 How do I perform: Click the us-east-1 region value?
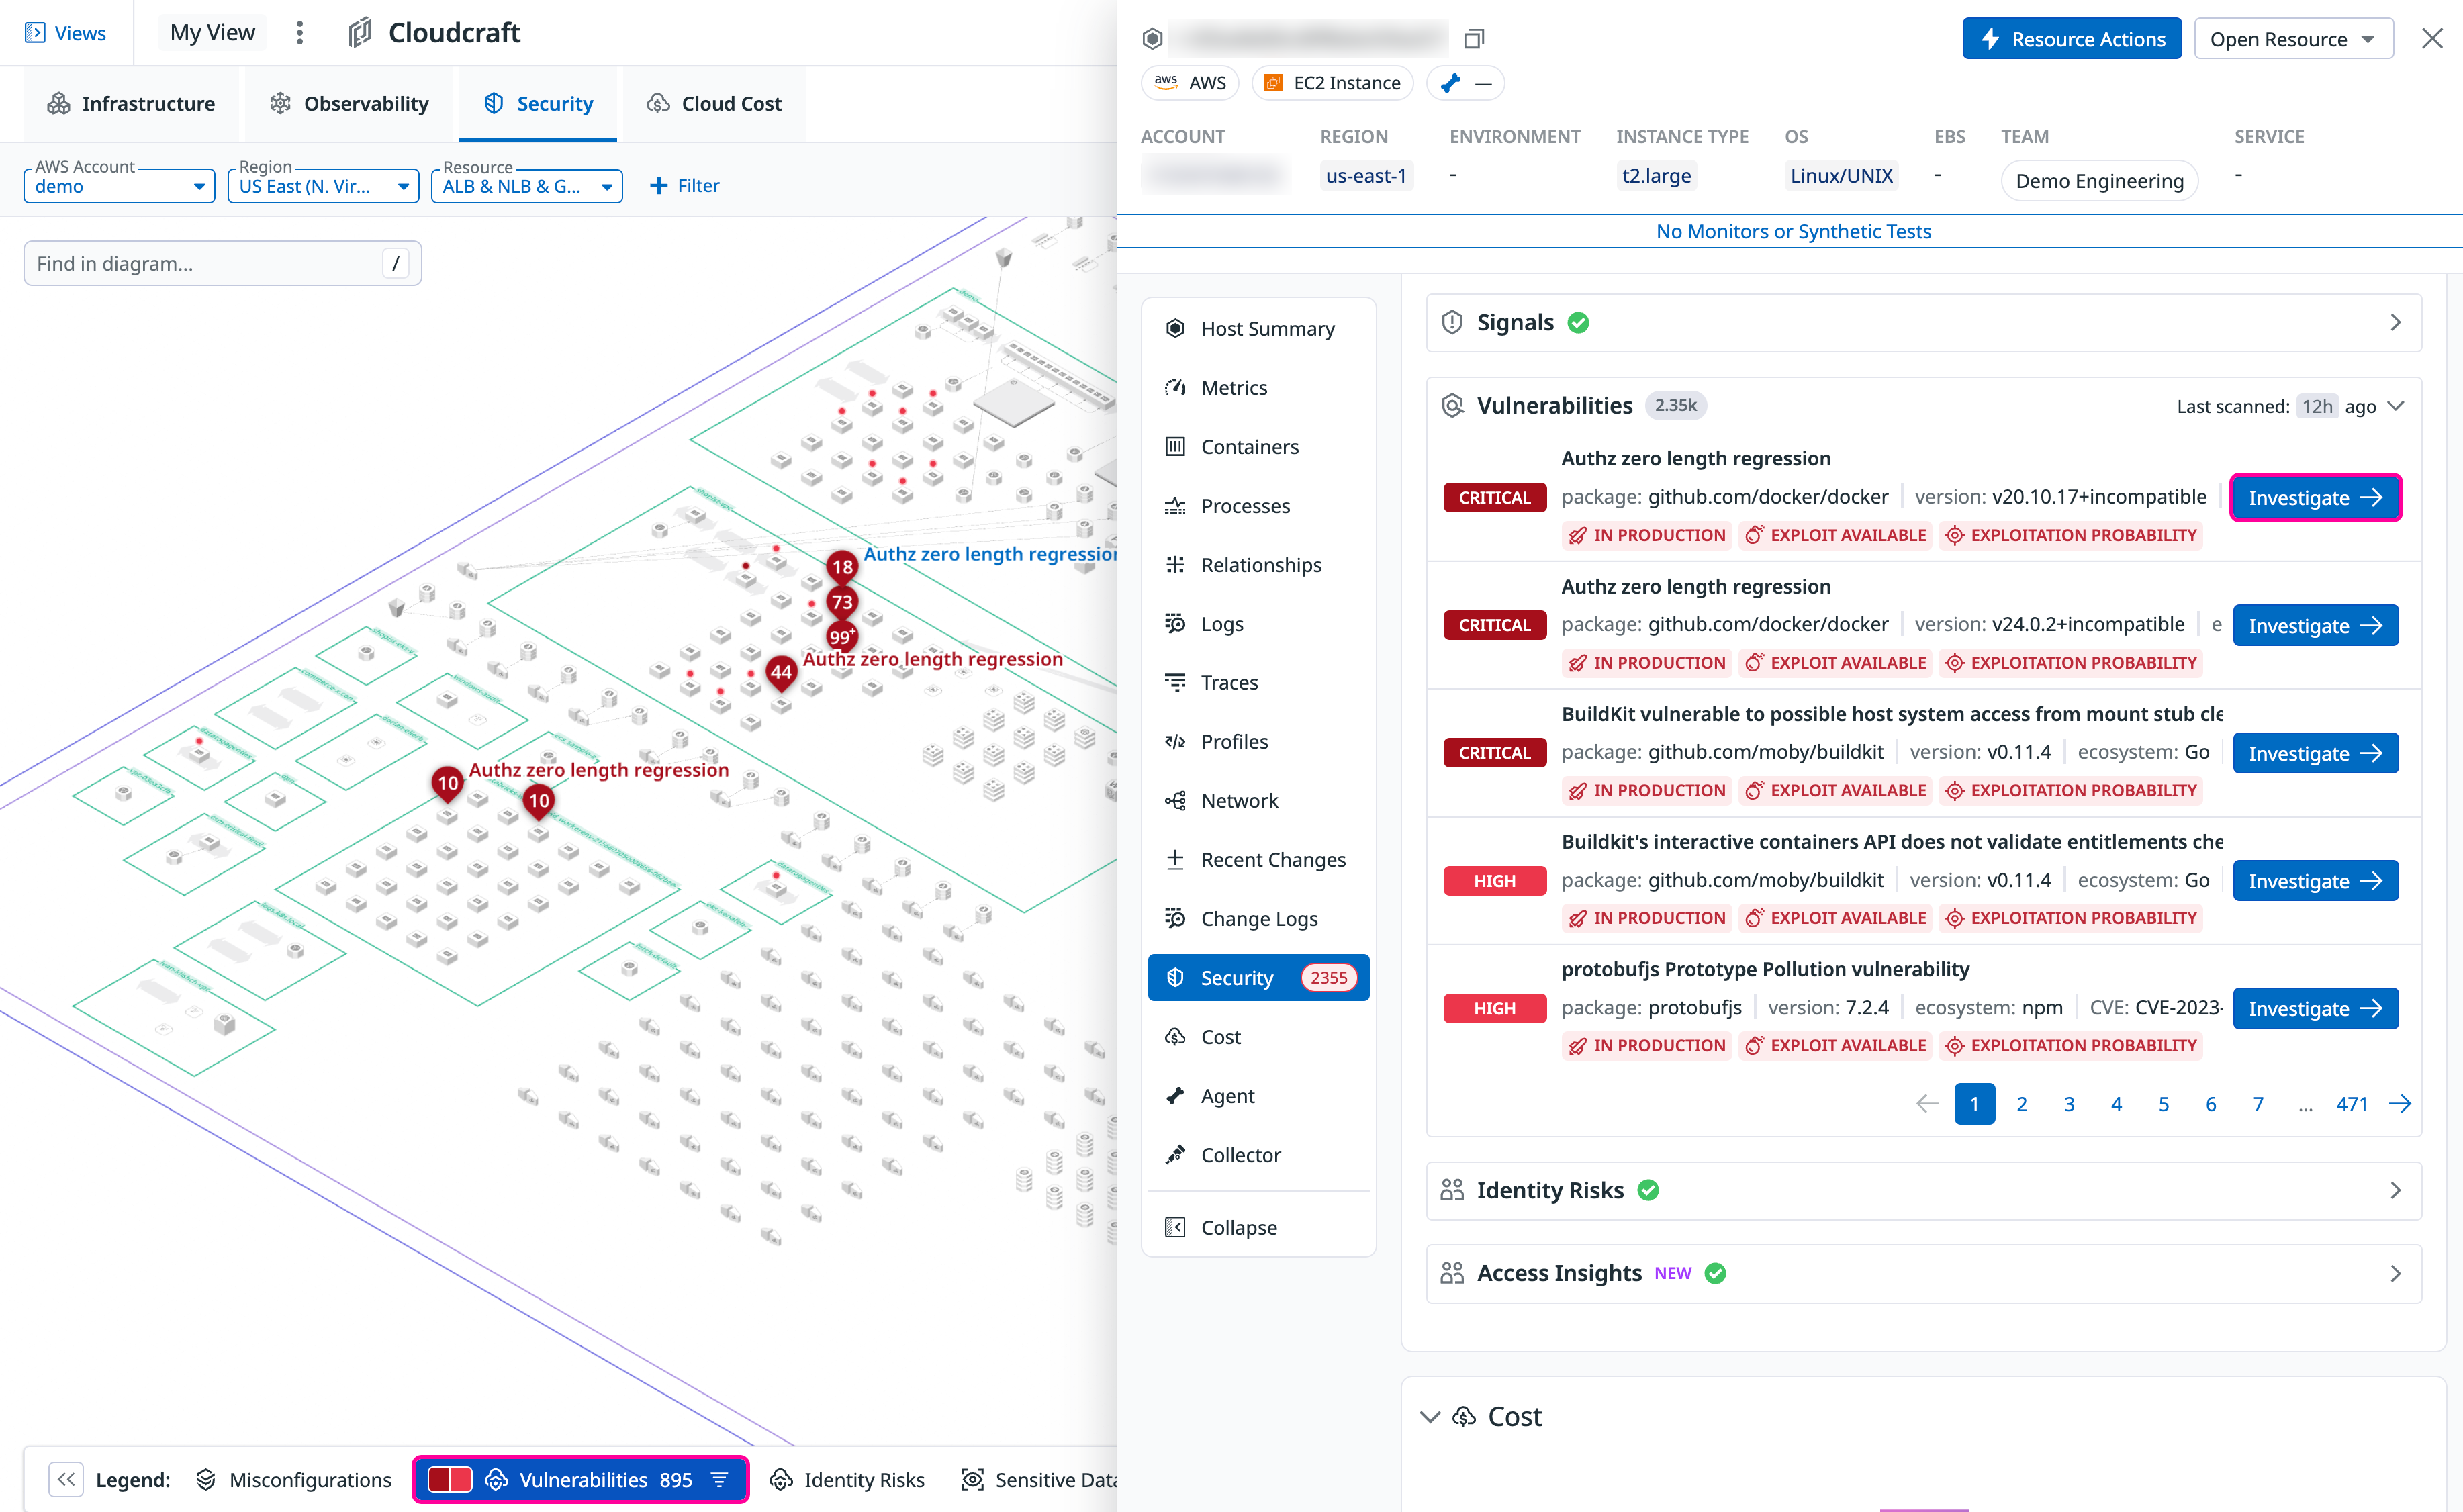pyautogui.click(x=1366, y=176)
